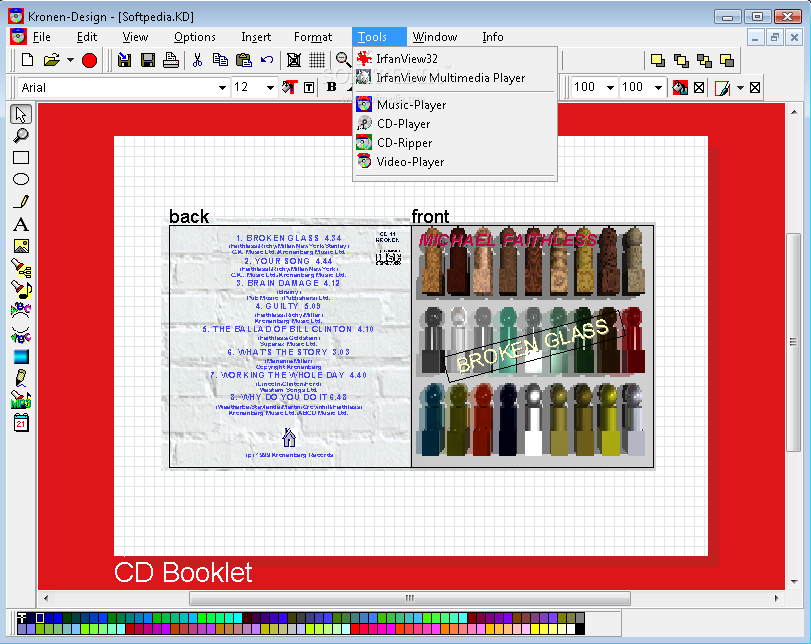This screenshot has height=644, width=811.
Task: Click the fill color bucket icon
Action: tap(679, 87)
